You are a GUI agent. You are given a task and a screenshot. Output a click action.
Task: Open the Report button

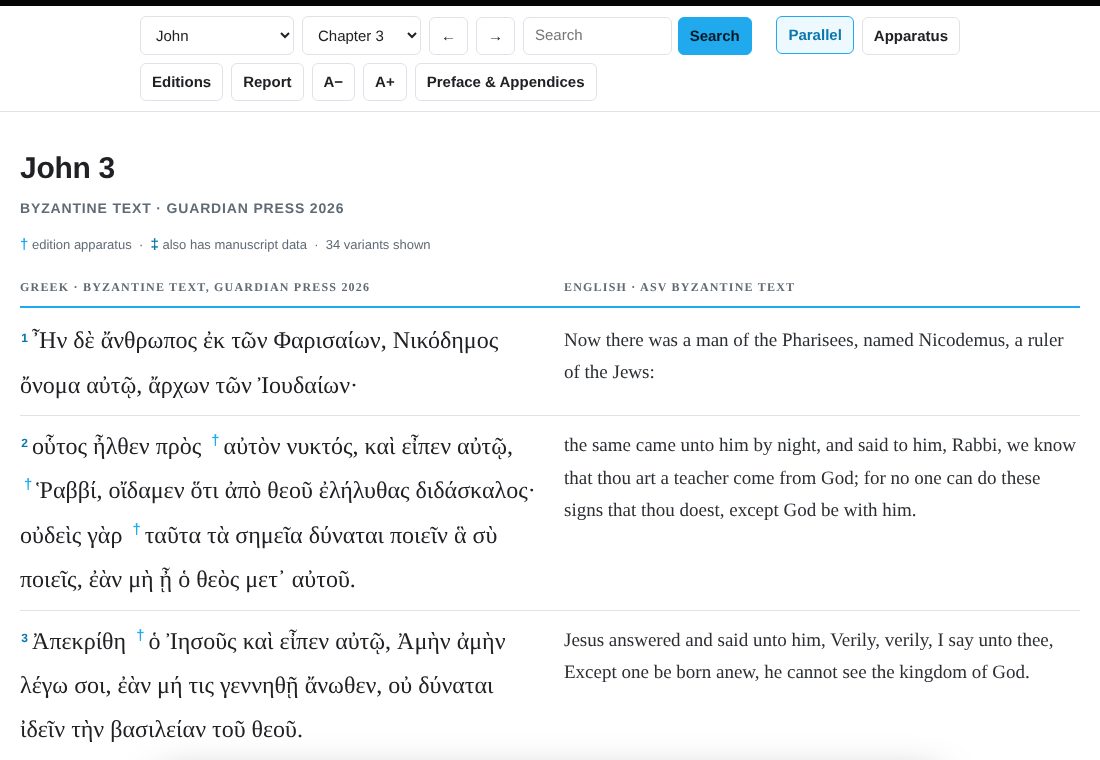pos(267,82)
